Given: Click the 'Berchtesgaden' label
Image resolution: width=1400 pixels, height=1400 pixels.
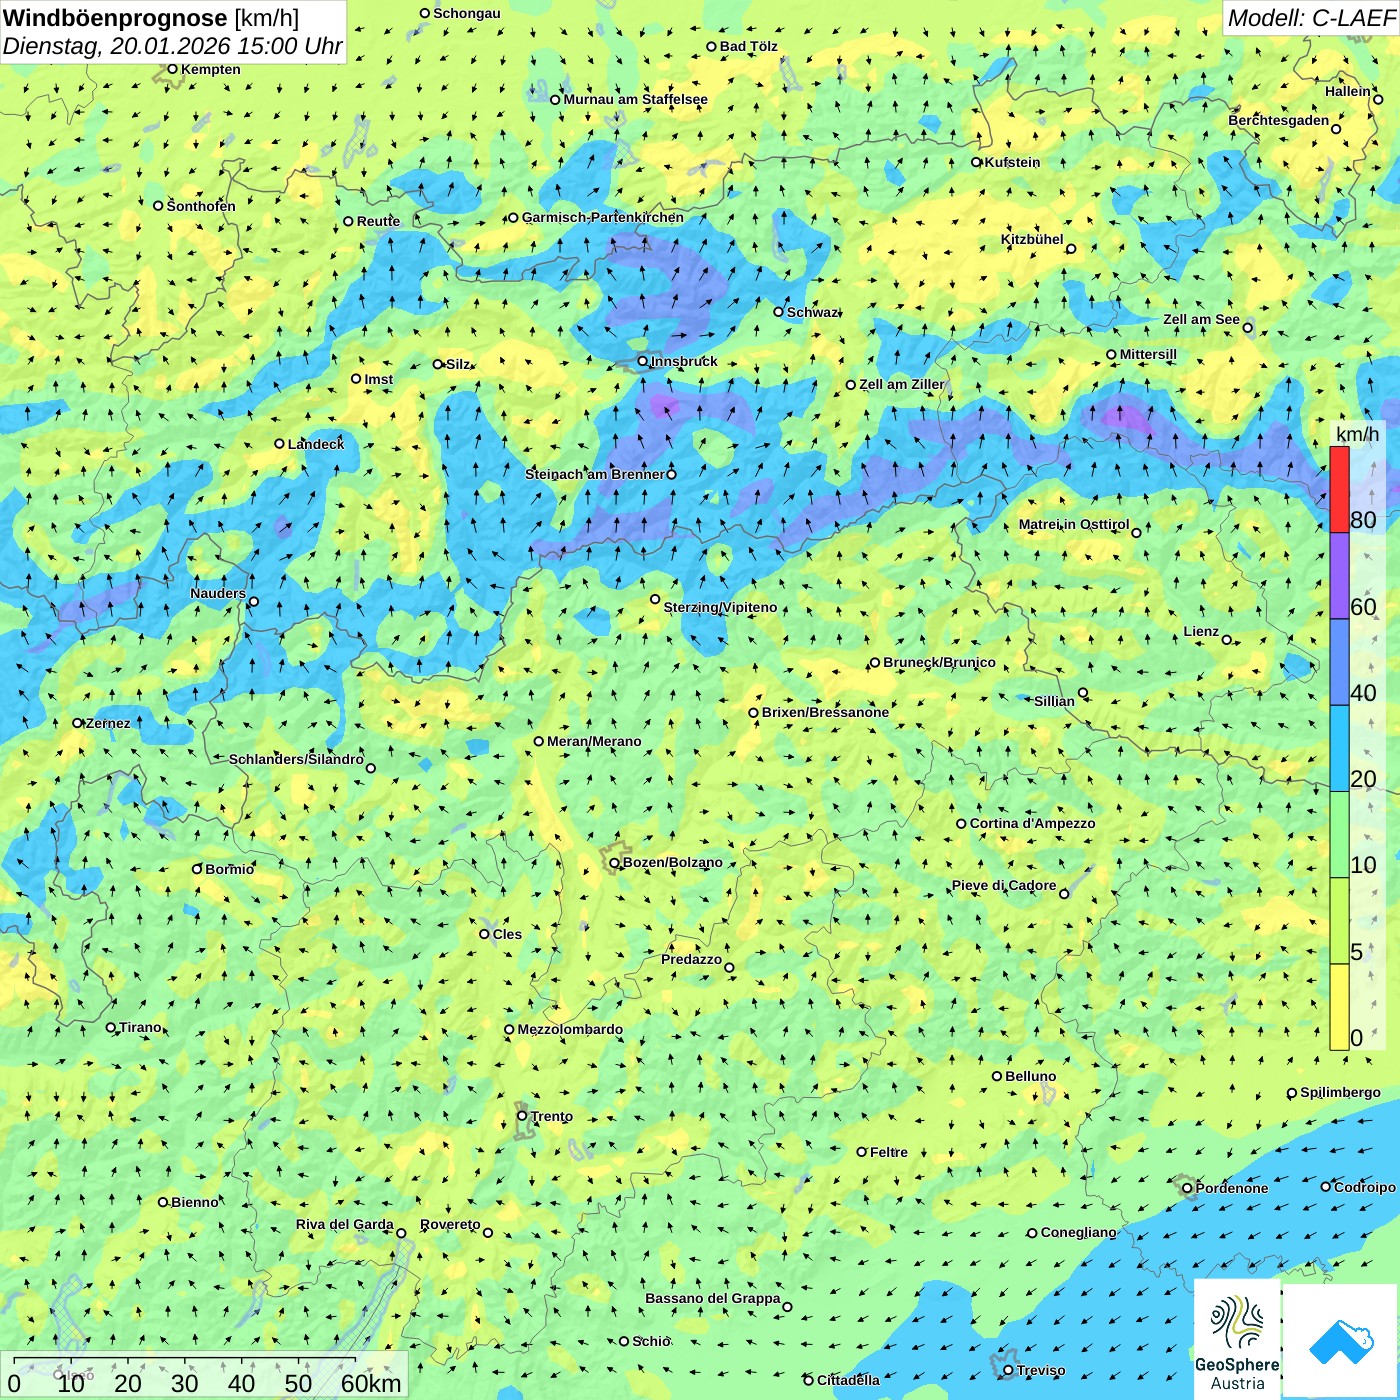Looking at the screenshot, I should (x=1279, y=120).
